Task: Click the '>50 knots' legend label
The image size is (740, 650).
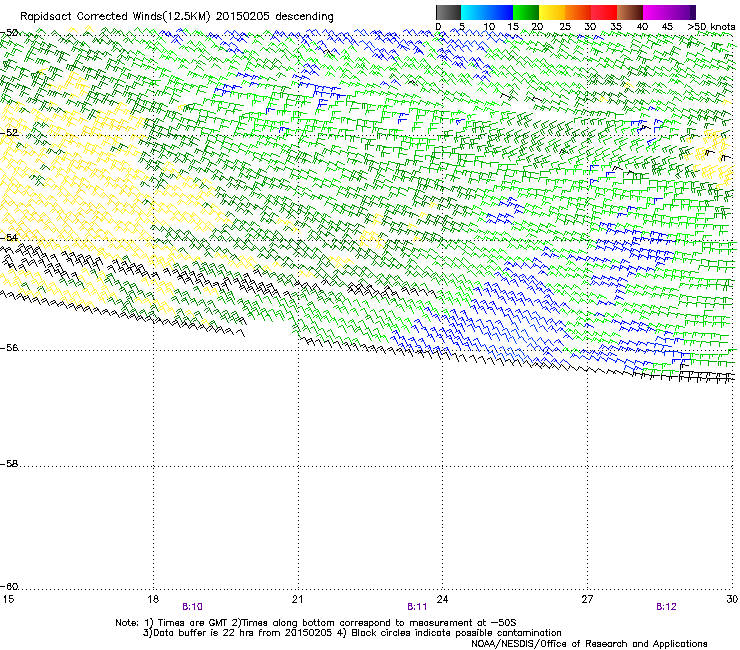Action: [711, 26]
